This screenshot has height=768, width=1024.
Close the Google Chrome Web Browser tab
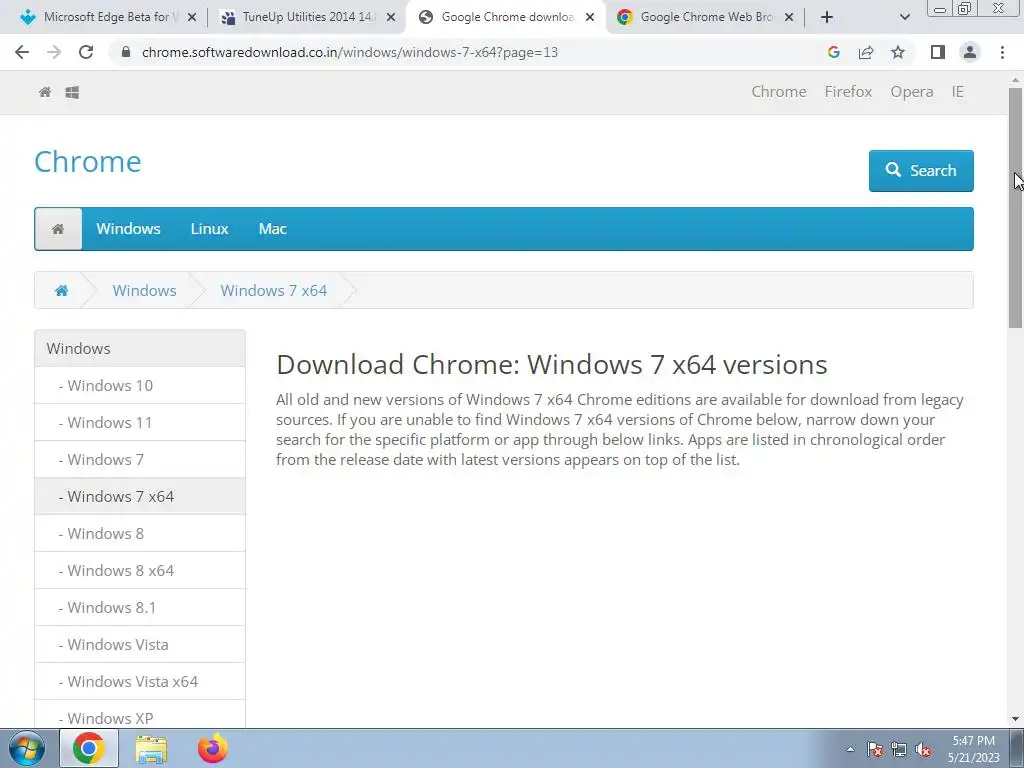[789, 17]
